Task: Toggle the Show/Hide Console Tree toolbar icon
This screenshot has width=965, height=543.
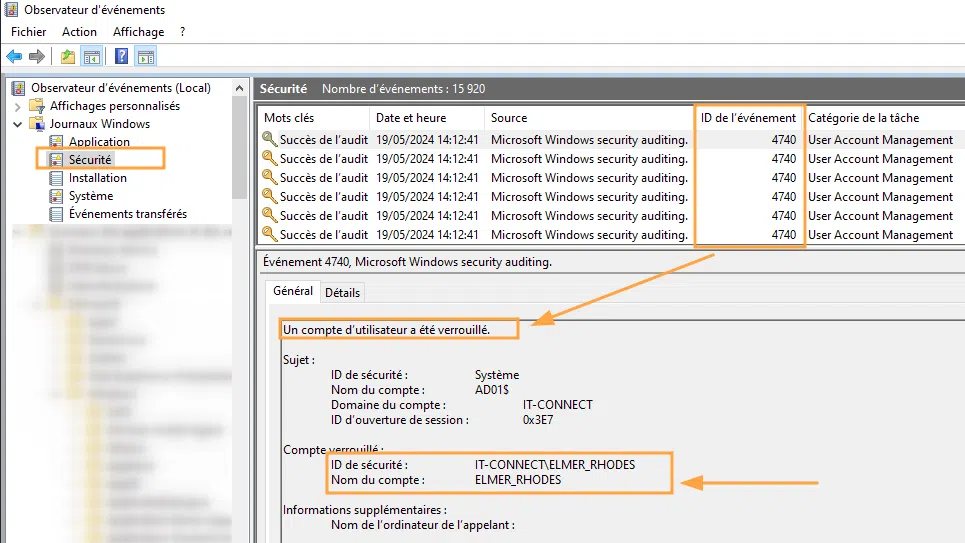Action: [91, 56]
